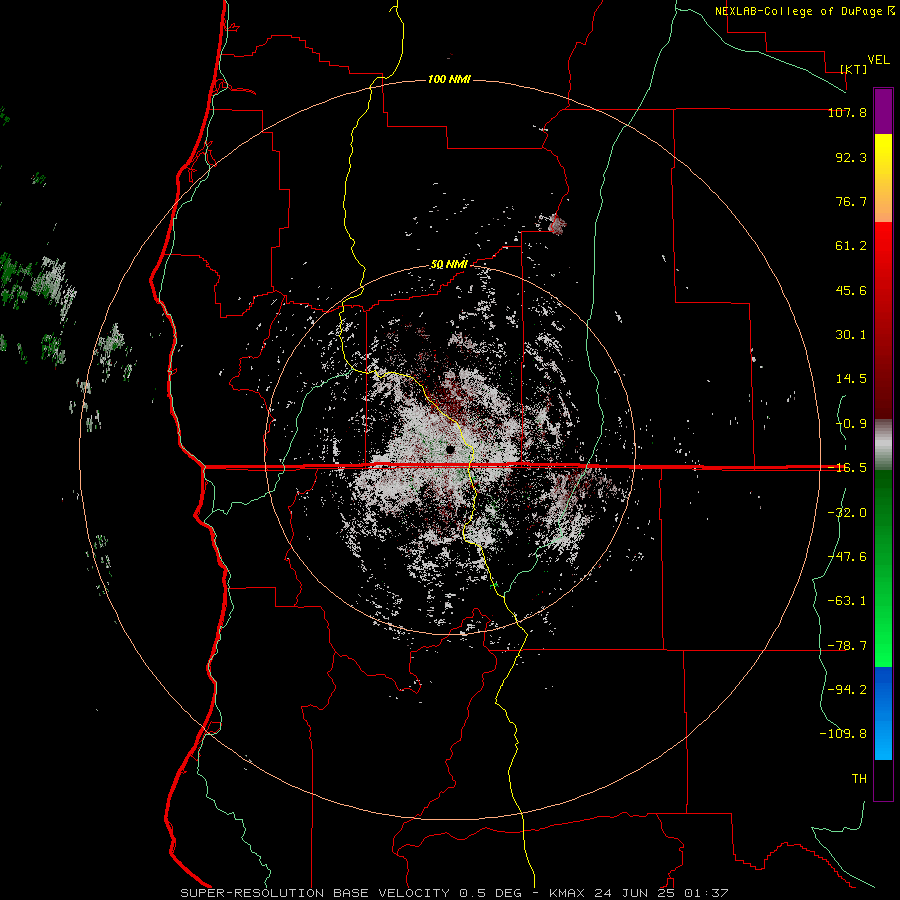The height and width of the screenshot is (900, 900).
Task: Click the -78.7 velocity scale value
Action: (x=847, y=646)
